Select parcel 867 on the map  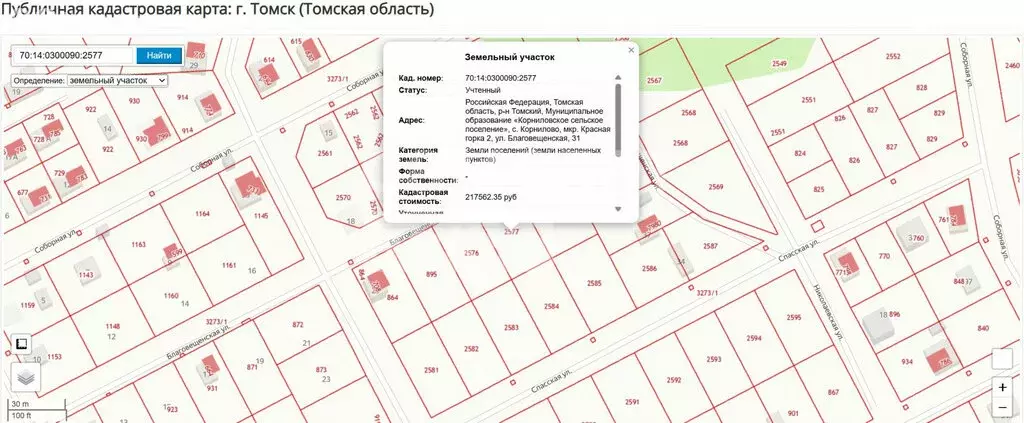pos(833,392)
